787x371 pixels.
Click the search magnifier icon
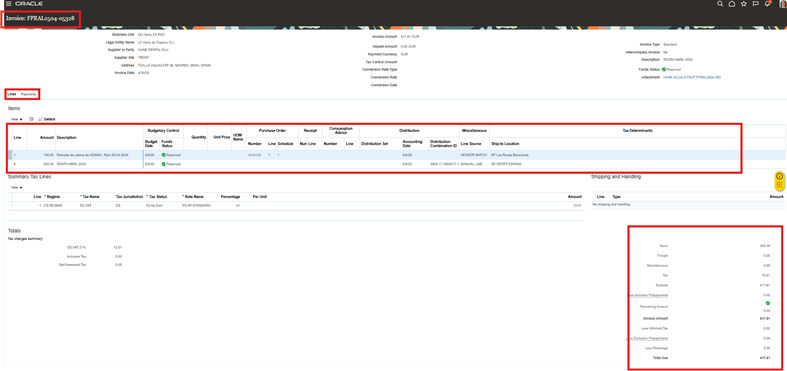(x=720, y=4)
